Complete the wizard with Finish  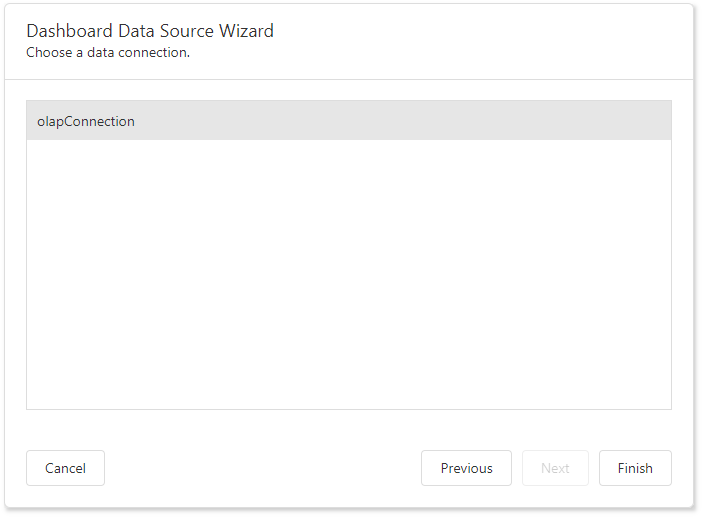point(635,468)
